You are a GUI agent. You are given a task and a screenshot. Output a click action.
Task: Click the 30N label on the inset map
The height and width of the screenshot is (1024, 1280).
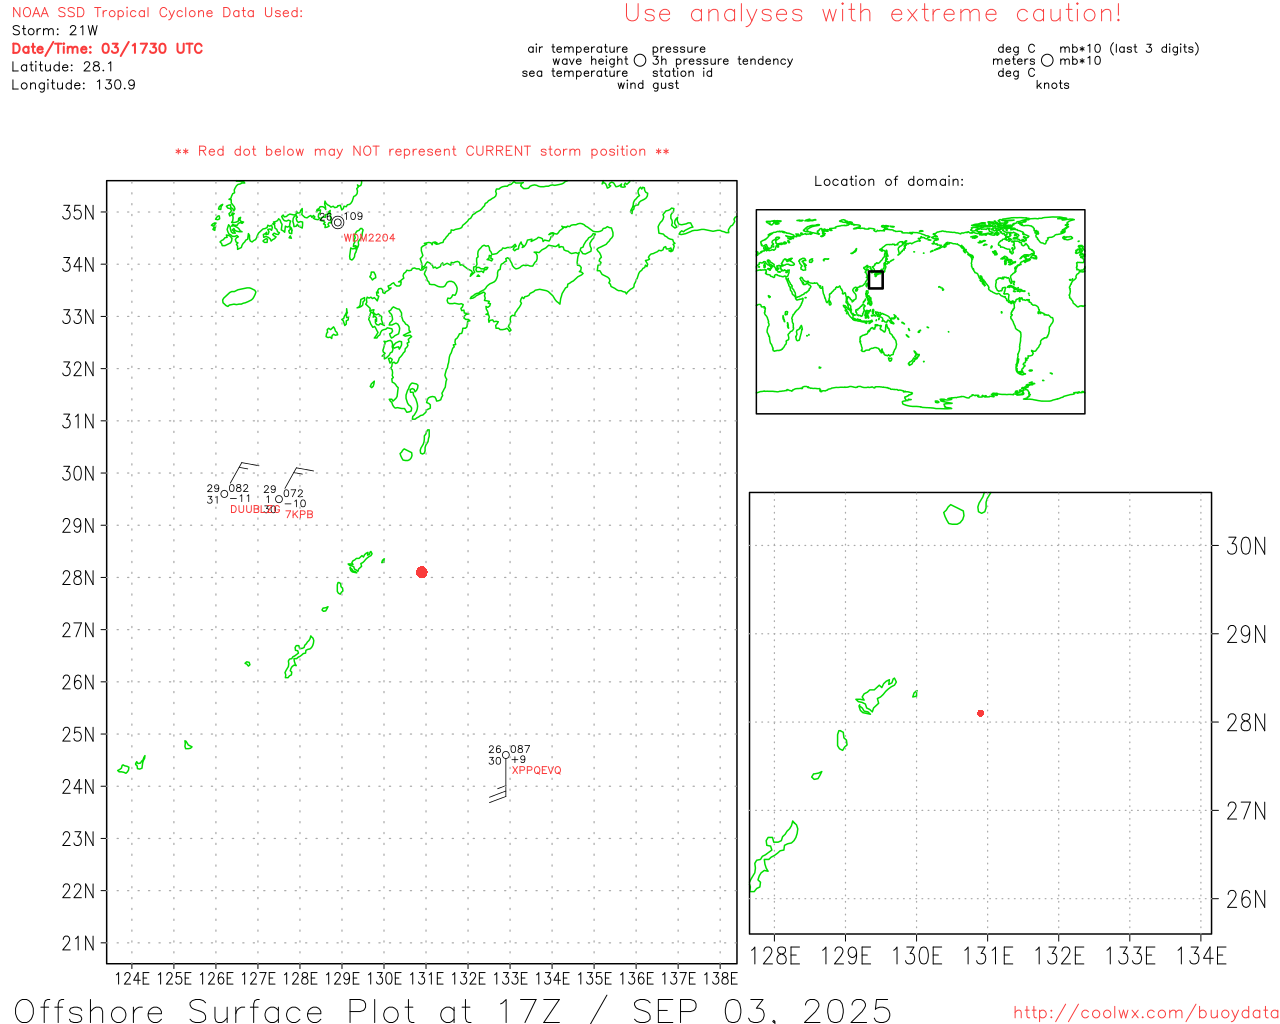[1246, 546]
